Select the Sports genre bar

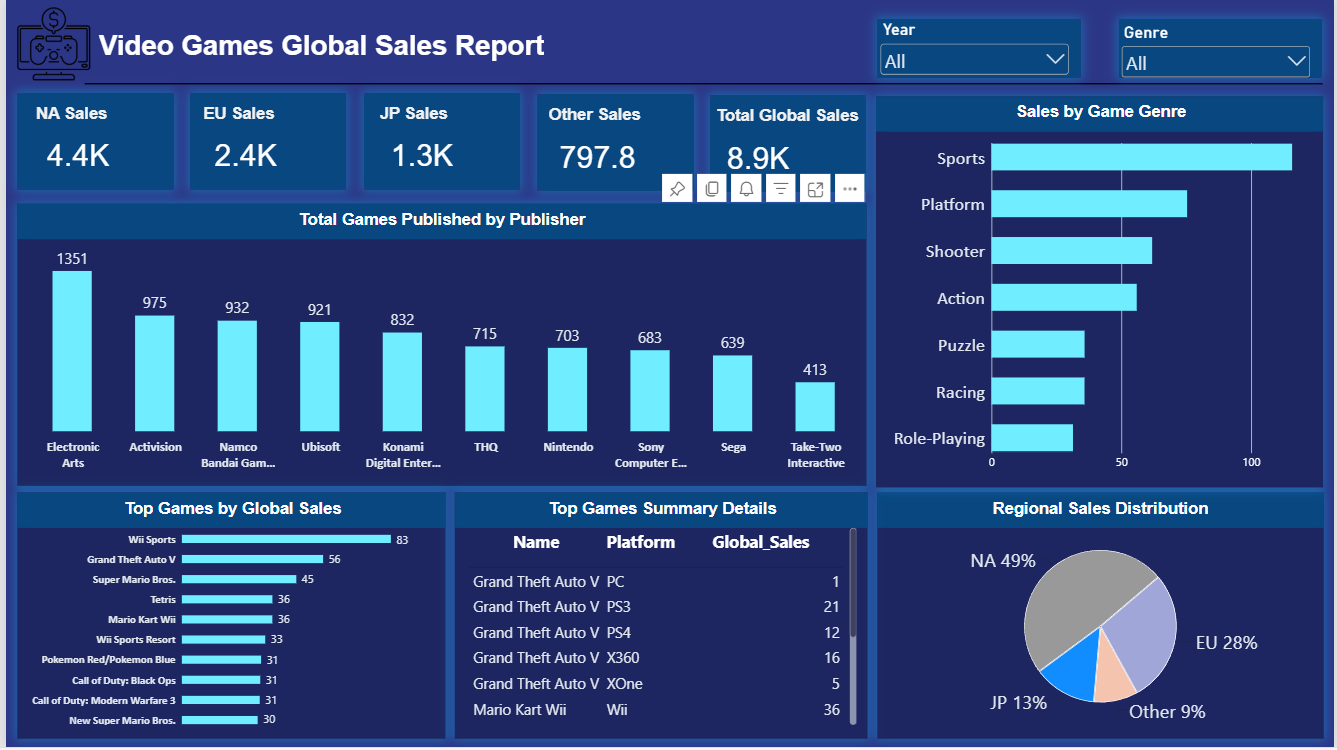(x=1142, y=157)
